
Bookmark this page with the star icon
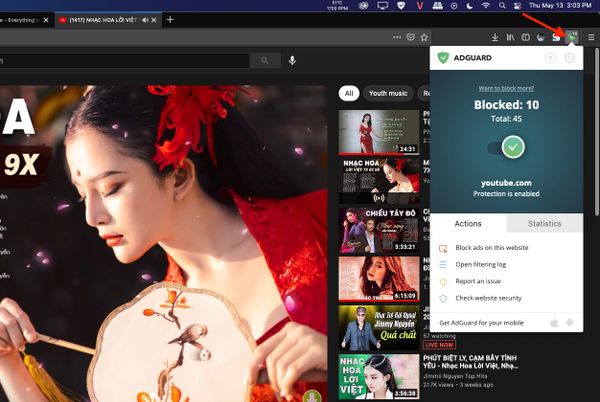click(426, 37)
